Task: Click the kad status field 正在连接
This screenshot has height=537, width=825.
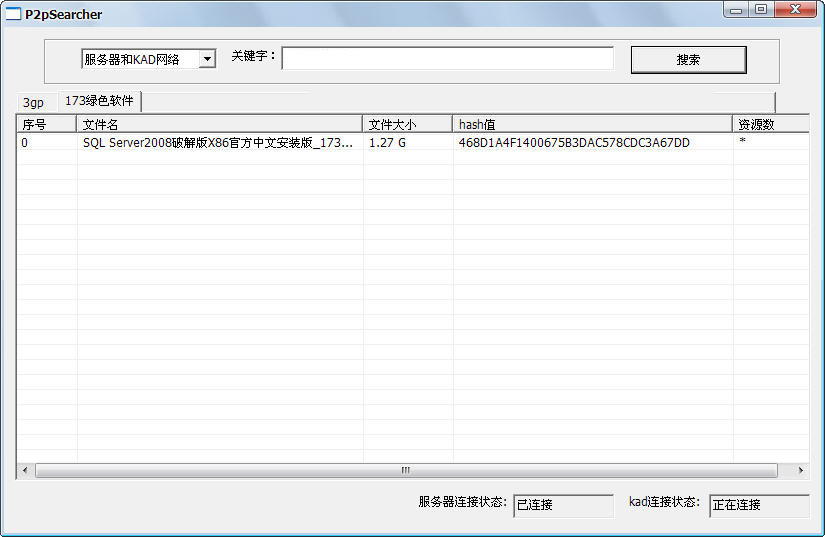Action: point(758,505)
